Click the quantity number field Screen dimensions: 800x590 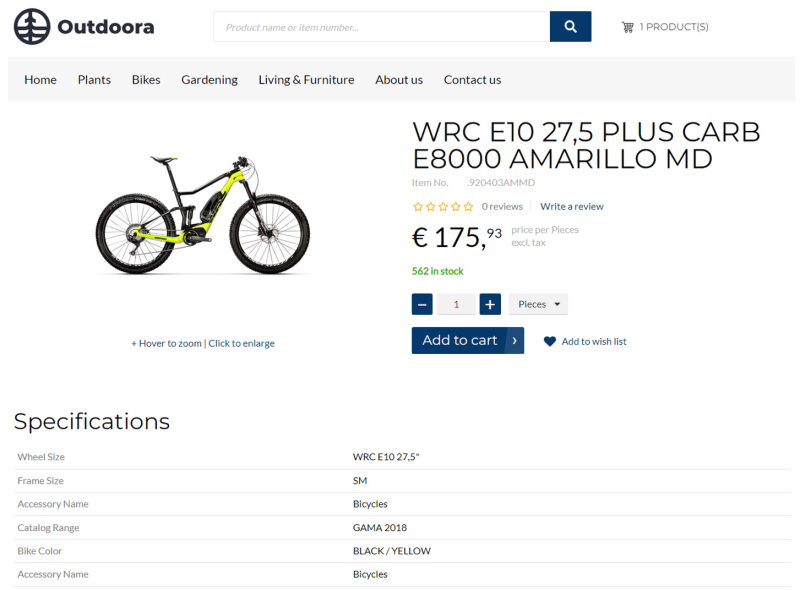coord(456,304)
